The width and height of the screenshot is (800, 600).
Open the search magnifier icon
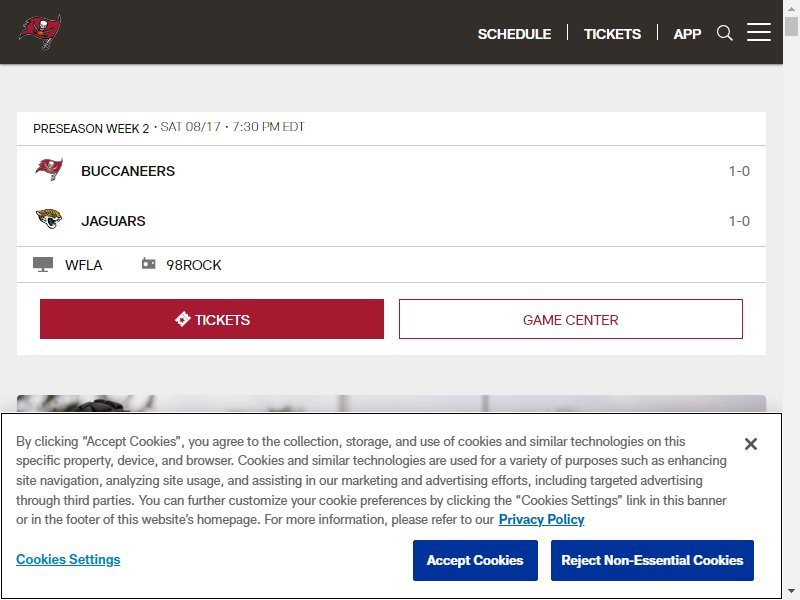click(724, 33)
